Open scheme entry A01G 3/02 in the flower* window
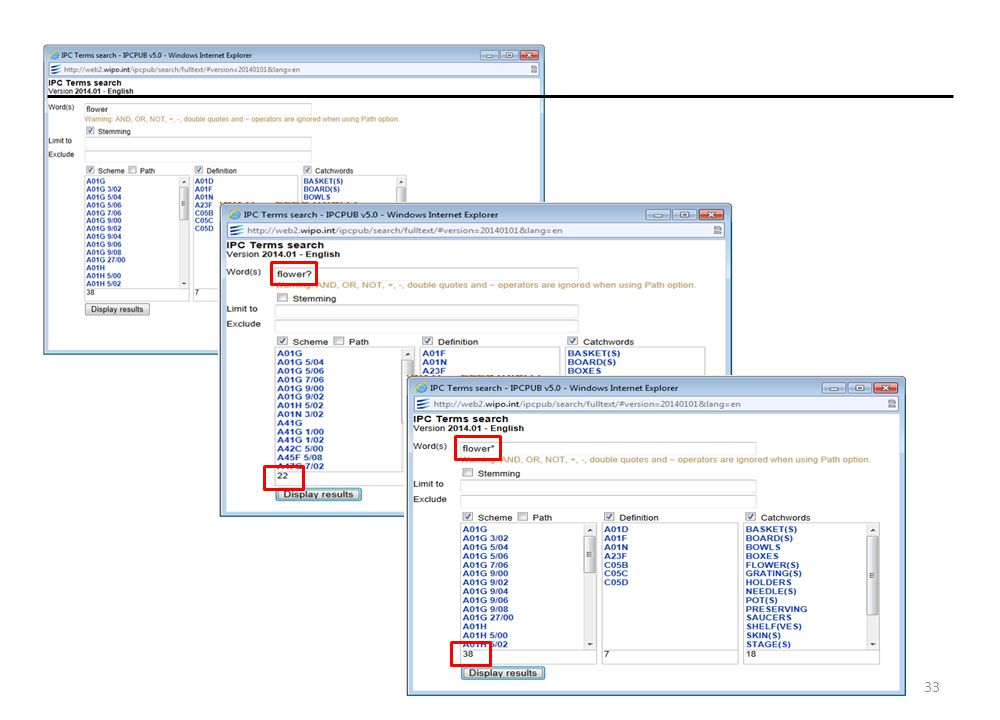This screenshot has width=1000, height=720. point(485,538)
